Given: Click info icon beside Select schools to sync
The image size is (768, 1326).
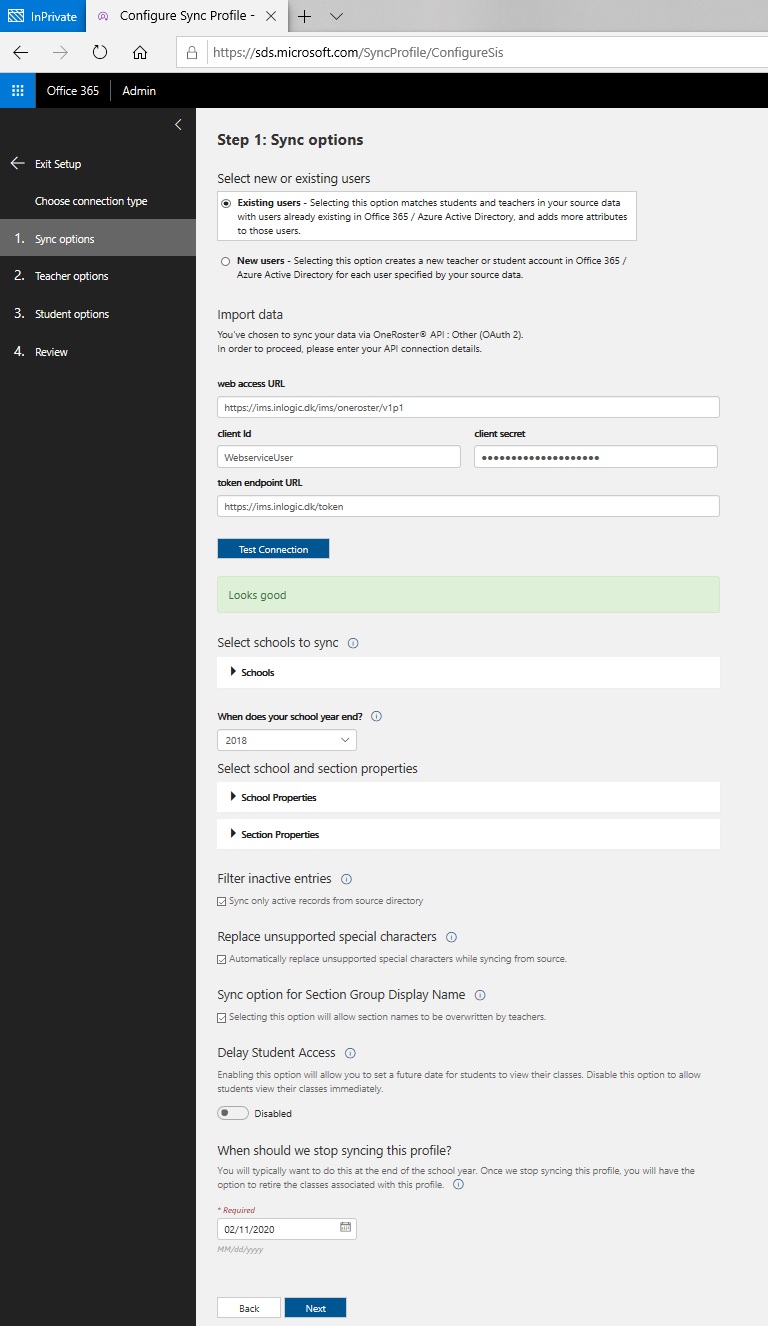Looking at the screenshot, I should [353, 643].
